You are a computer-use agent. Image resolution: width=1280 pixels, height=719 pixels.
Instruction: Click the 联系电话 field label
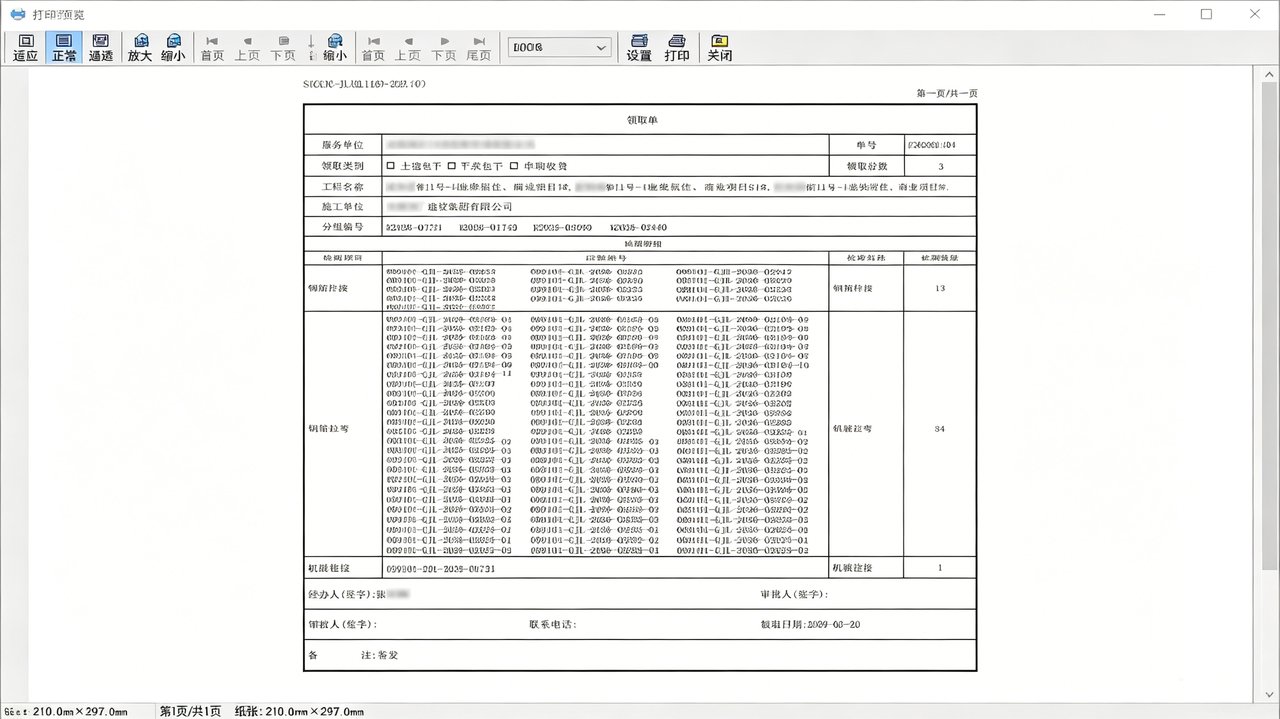pos(552,624)
